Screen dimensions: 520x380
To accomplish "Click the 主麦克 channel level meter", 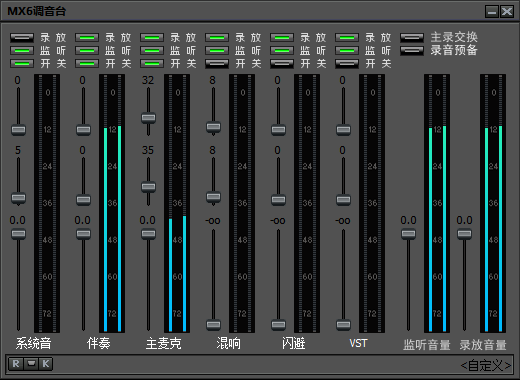I will click(x=177, y=203).
